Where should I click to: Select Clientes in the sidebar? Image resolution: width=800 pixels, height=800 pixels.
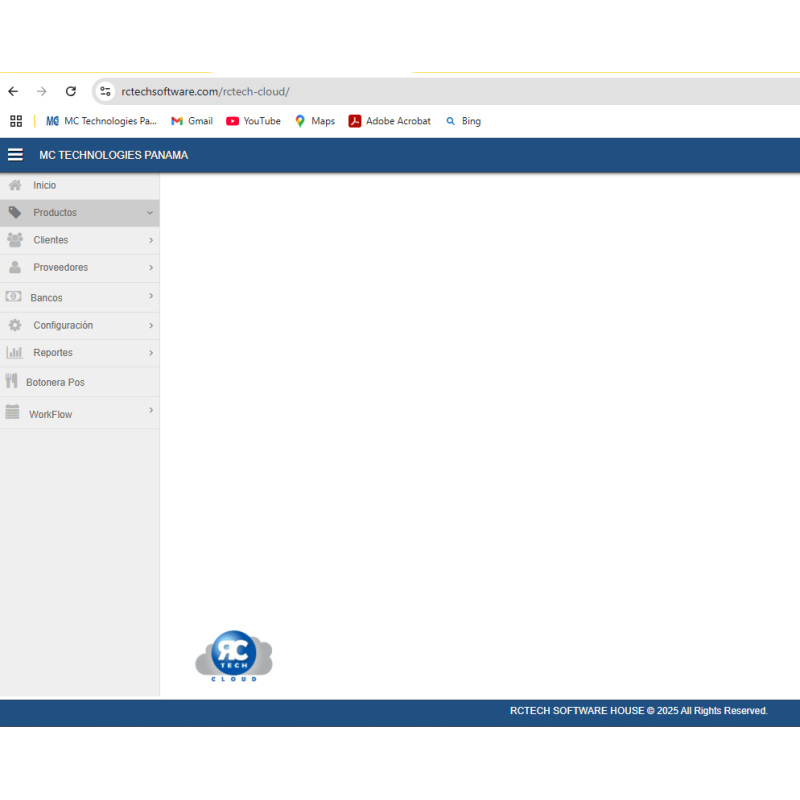80,240
